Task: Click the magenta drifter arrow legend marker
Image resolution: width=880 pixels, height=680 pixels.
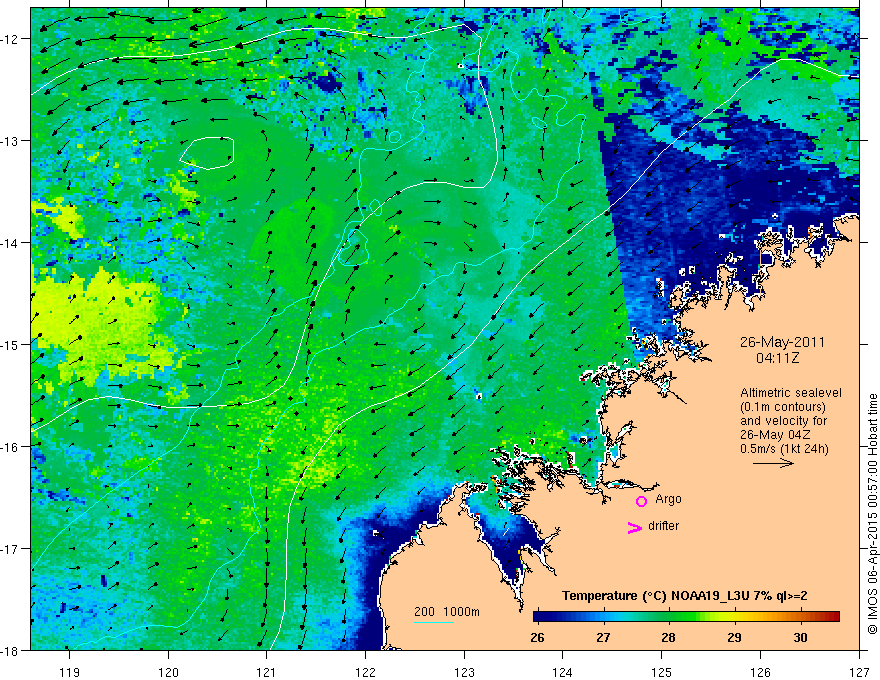Action: tap(634, 527)
